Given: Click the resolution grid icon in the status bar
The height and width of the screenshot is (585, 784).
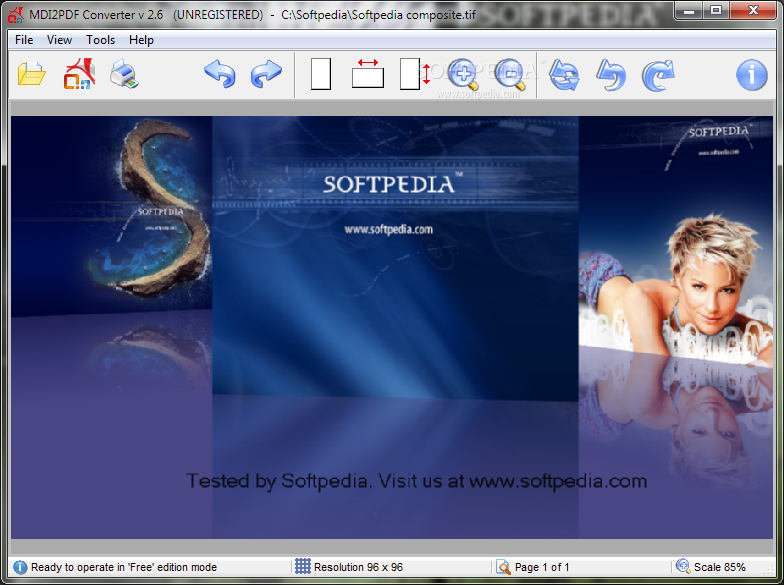Looking at the screenshot, I should [x=302, y=566].
